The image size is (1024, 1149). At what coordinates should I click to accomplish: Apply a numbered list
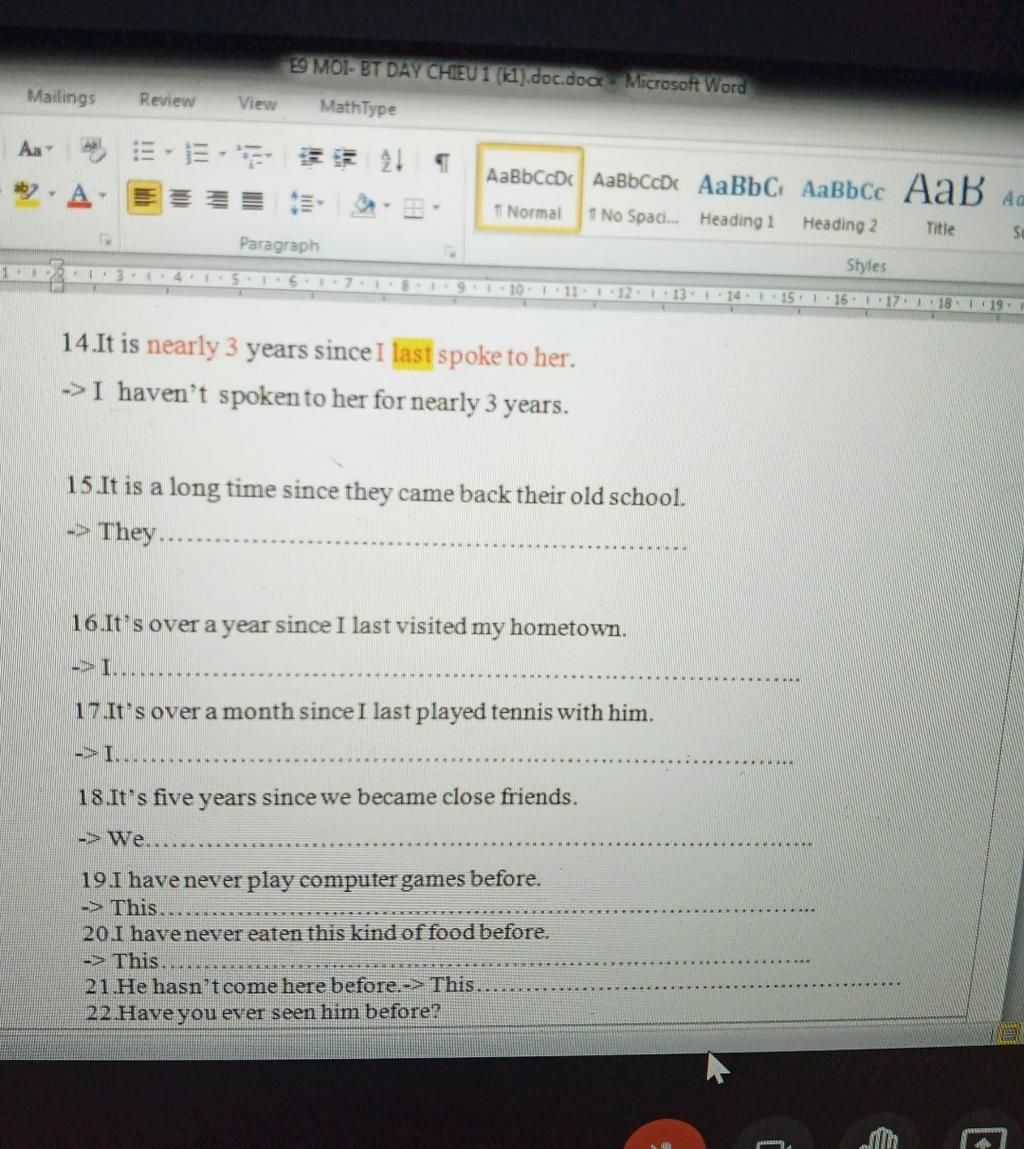click(196, 153)
